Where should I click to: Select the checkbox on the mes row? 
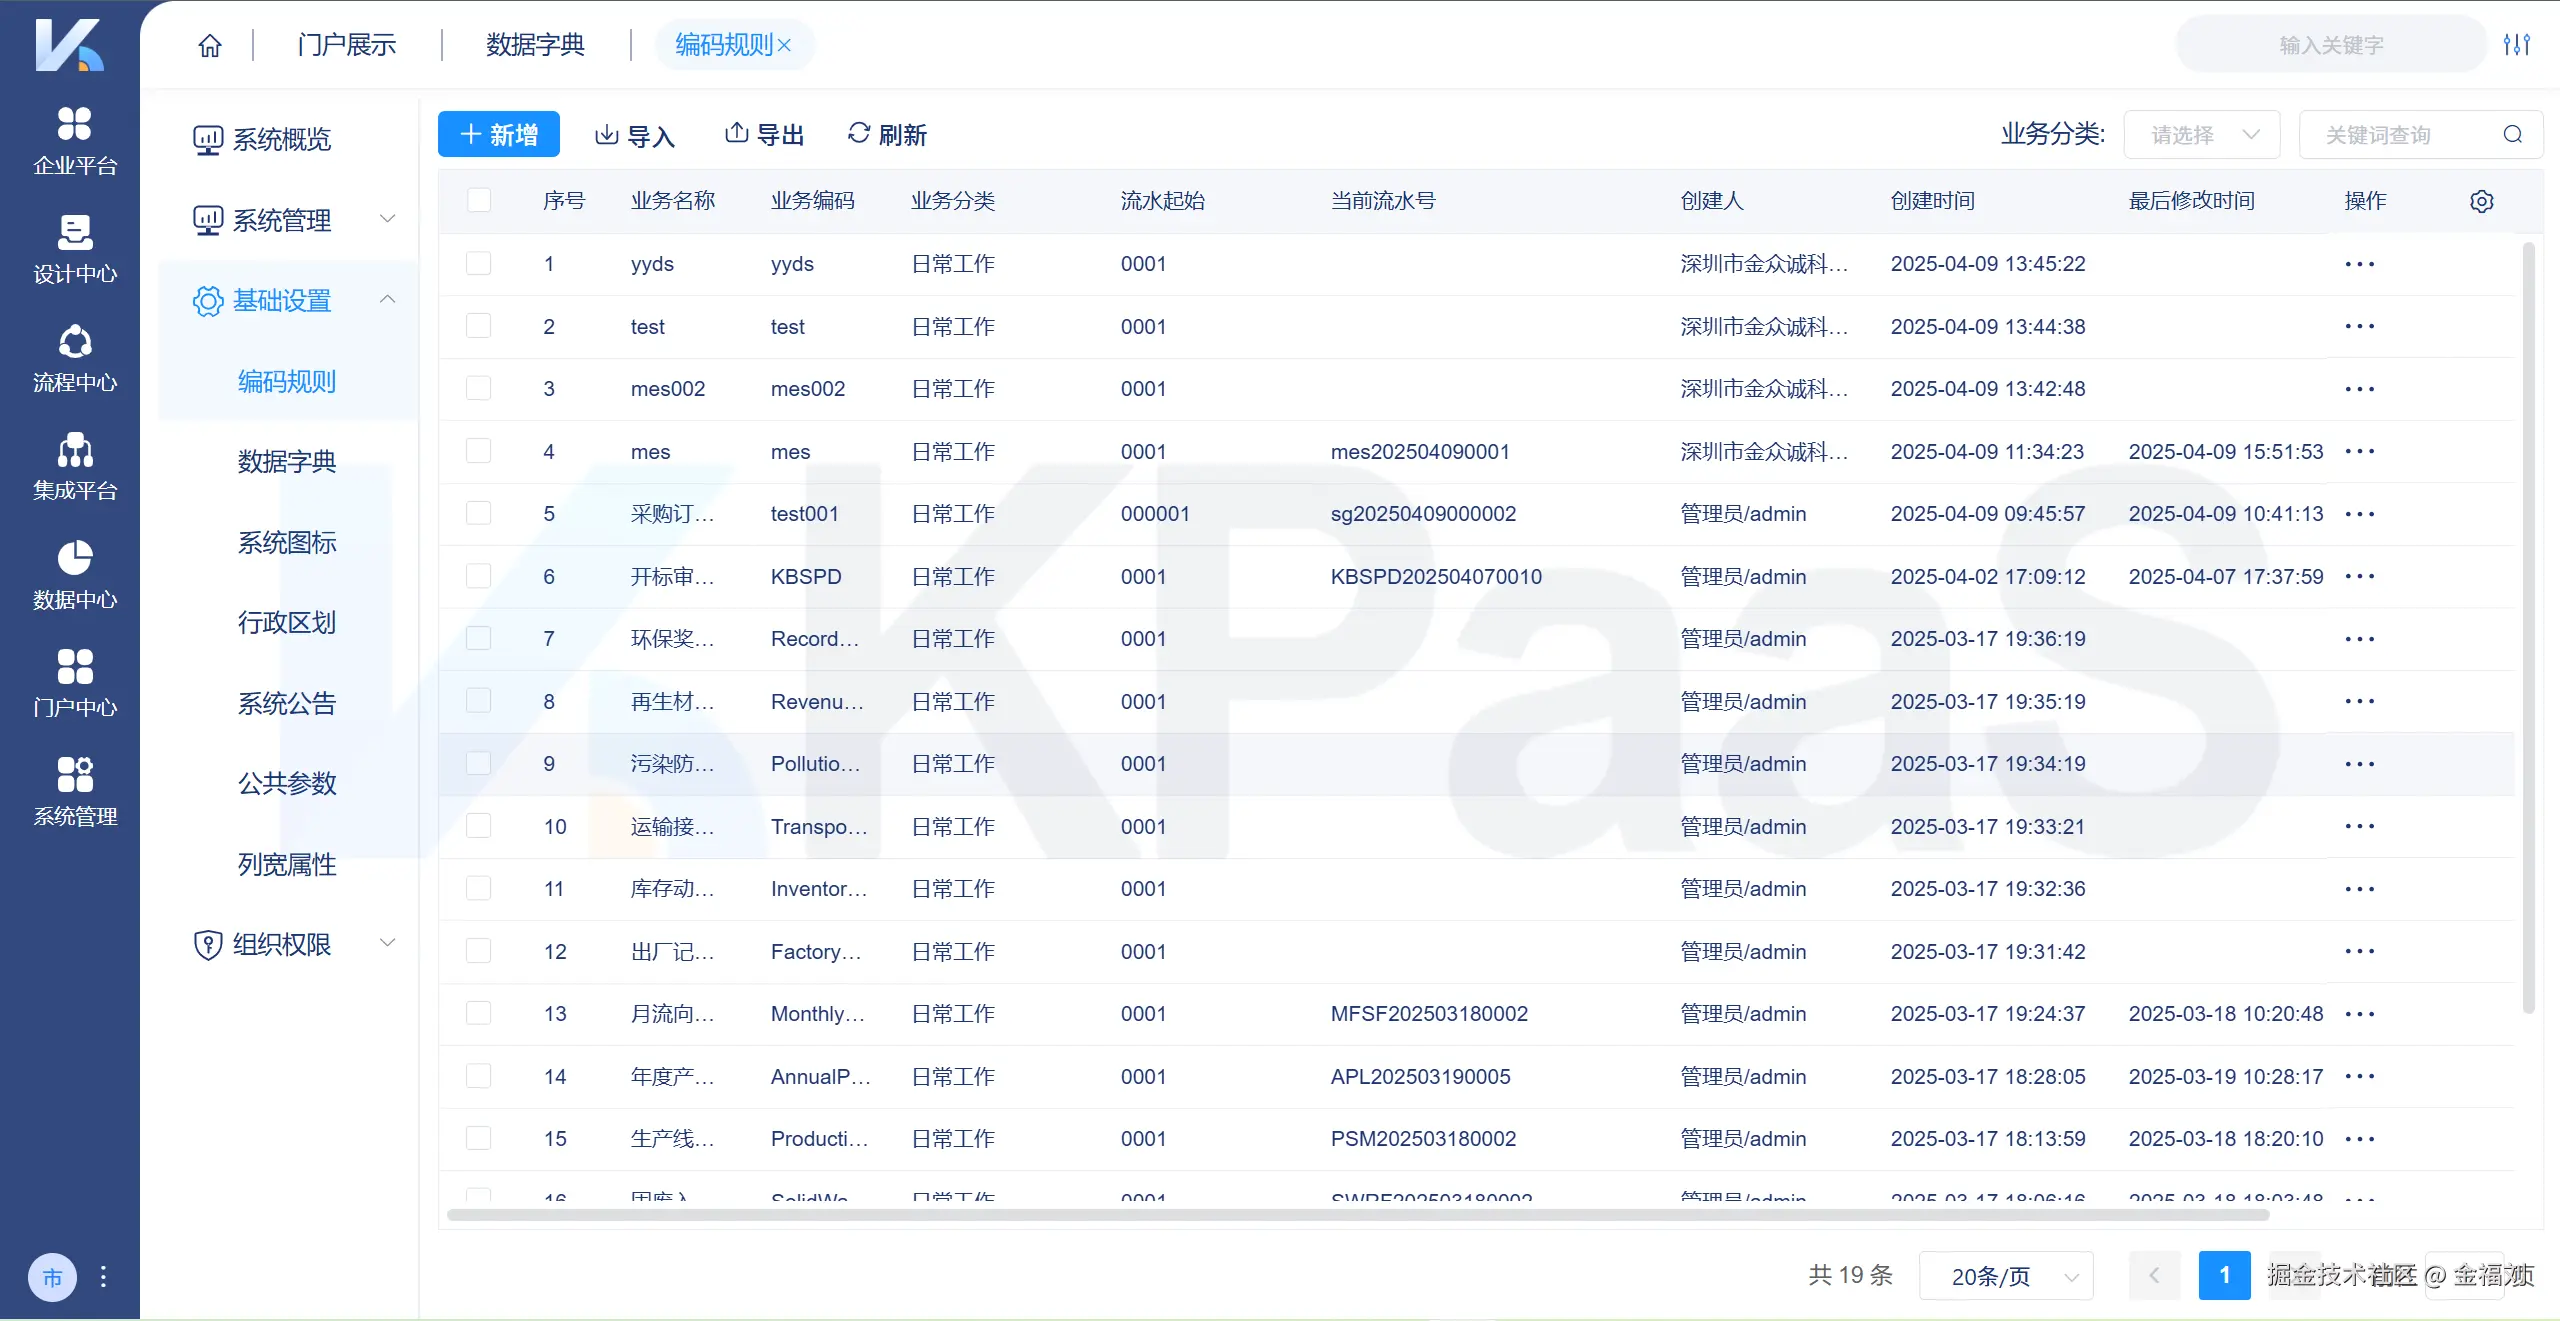479,451
